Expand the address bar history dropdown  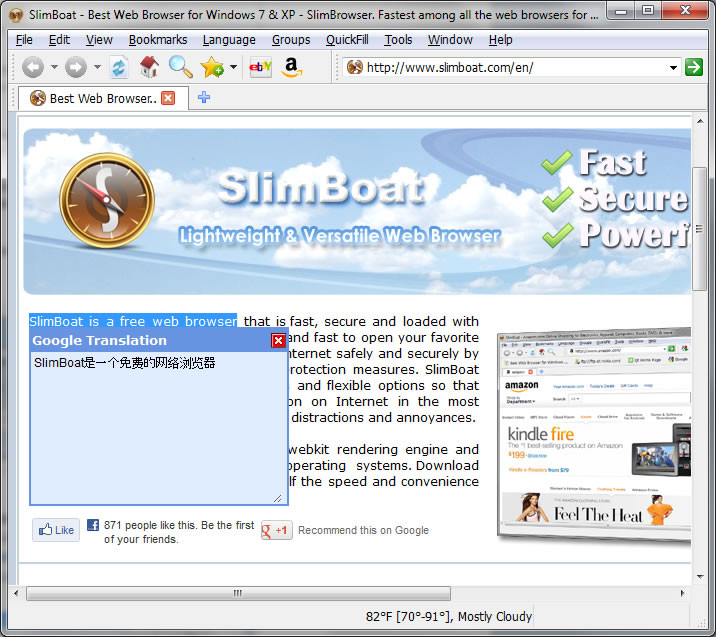coord(673,68)
